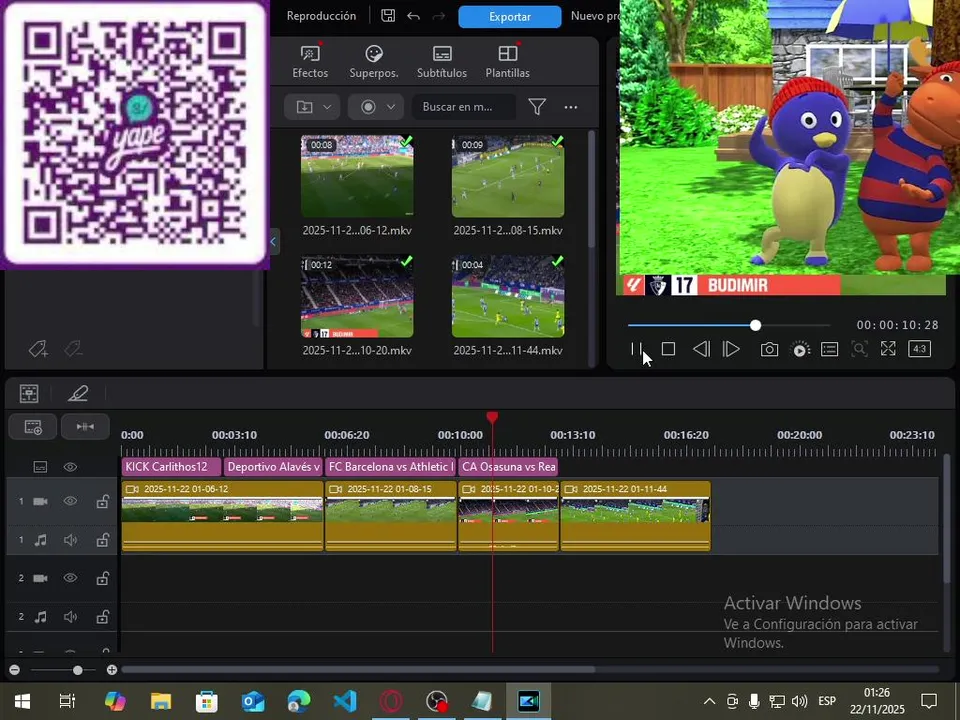Click the marker track icon
960x720 pixels.
point(40,467)
